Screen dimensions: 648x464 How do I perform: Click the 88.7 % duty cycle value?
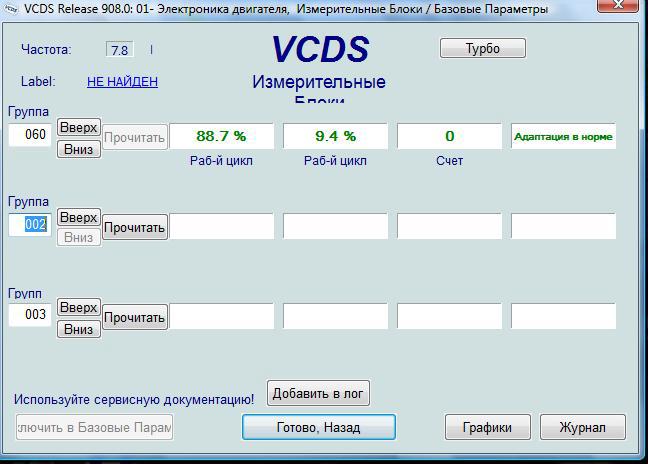tap(221, 136)
